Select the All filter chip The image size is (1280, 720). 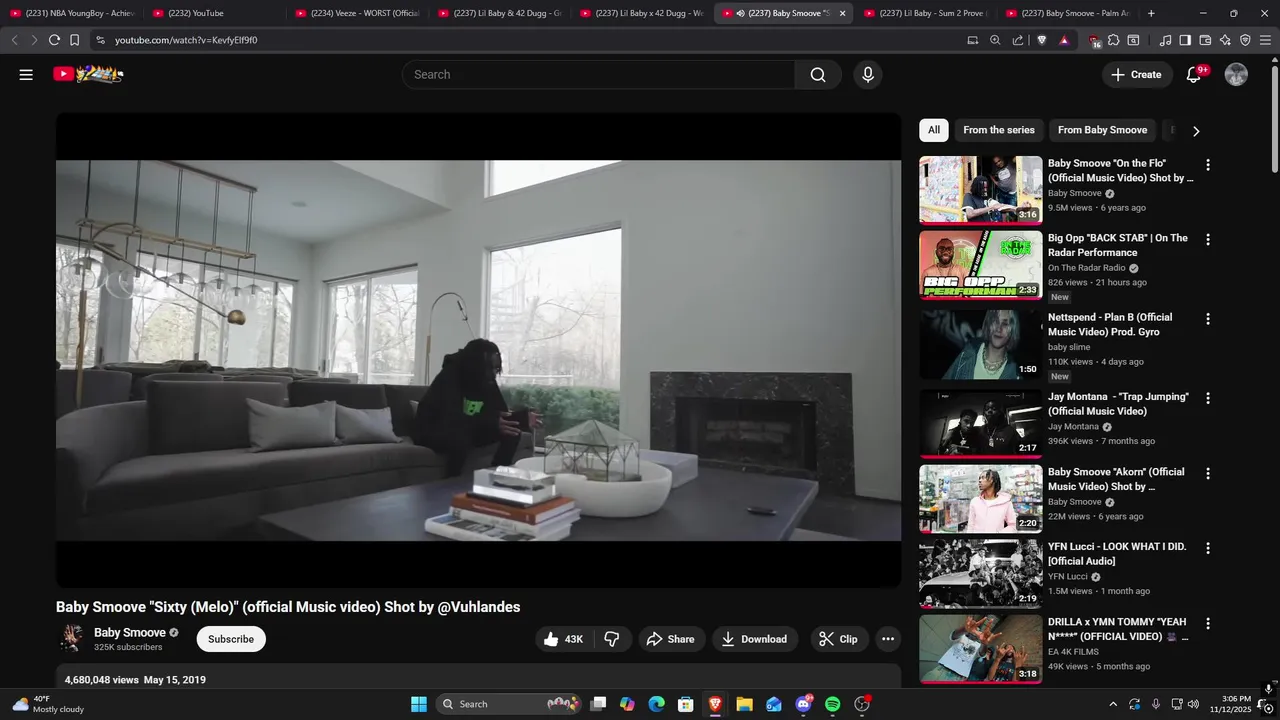tap(933, 130)
